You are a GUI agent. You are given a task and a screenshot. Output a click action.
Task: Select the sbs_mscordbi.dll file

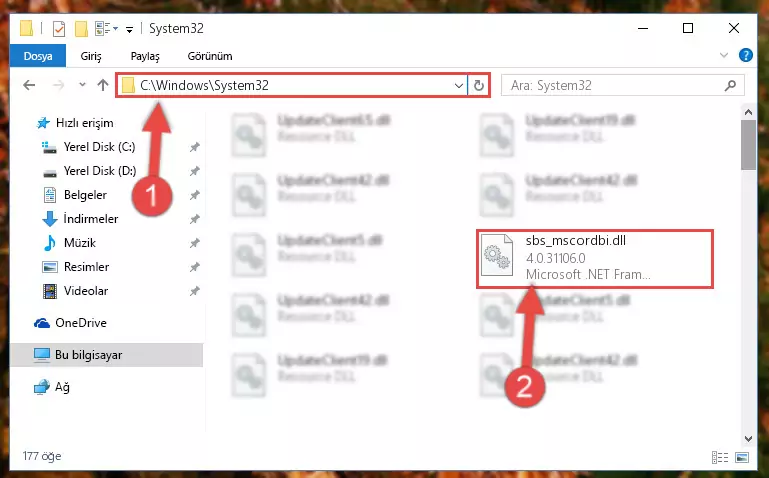coord(594,258)
